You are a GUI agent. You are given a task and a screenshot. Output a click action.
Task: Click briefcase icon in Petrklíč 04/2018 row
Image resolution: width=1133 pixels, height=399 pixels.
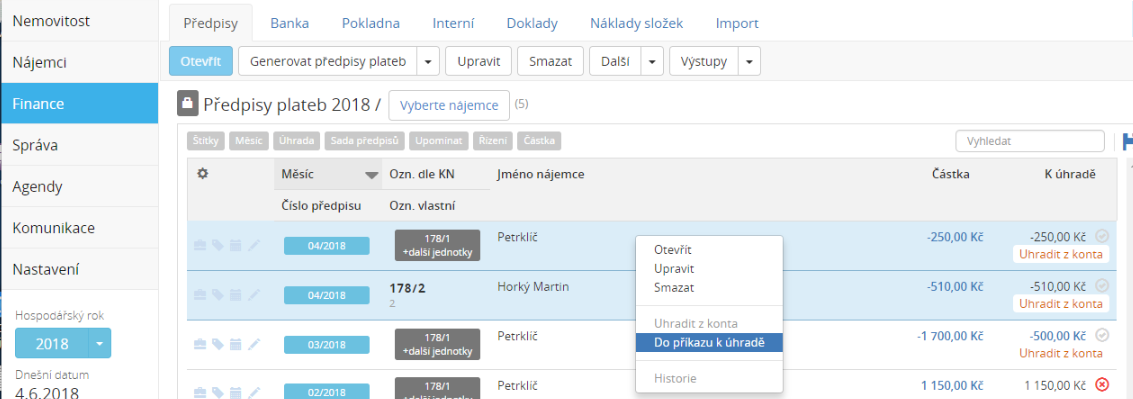[x=200, y=246]
